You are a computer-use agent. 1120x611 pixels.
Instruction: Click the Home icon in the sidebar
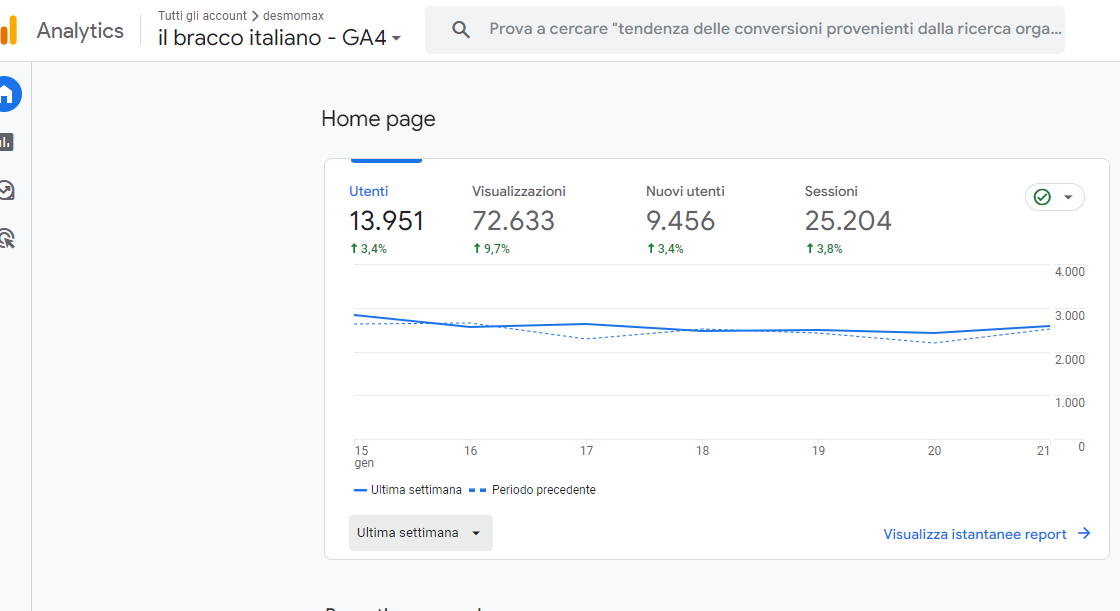tap(6, 94)
